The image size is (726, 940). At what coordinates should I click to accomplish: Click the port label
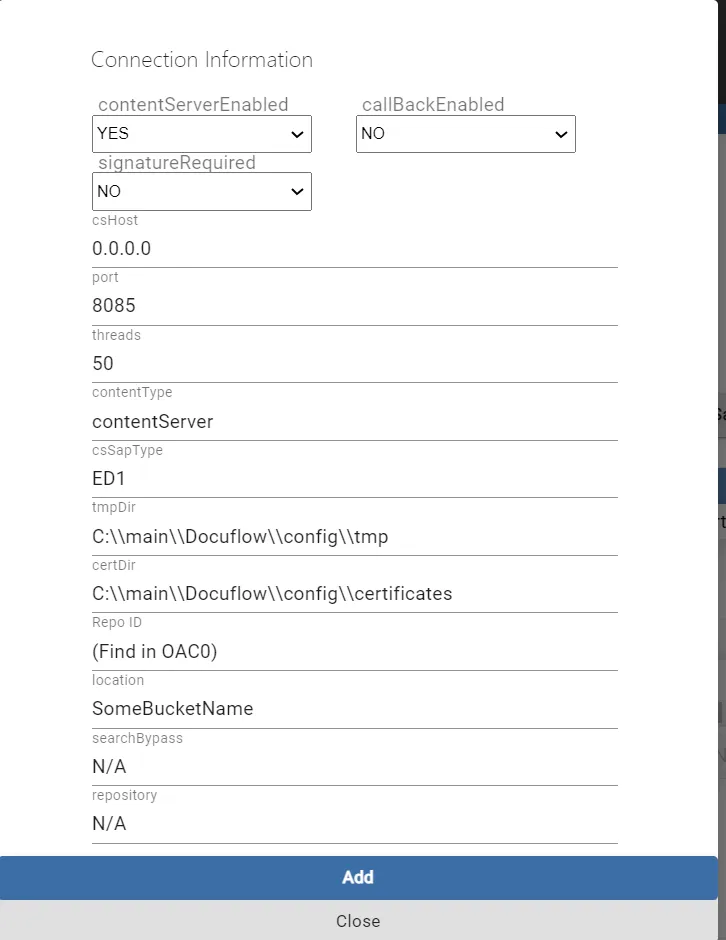[106, 278]
